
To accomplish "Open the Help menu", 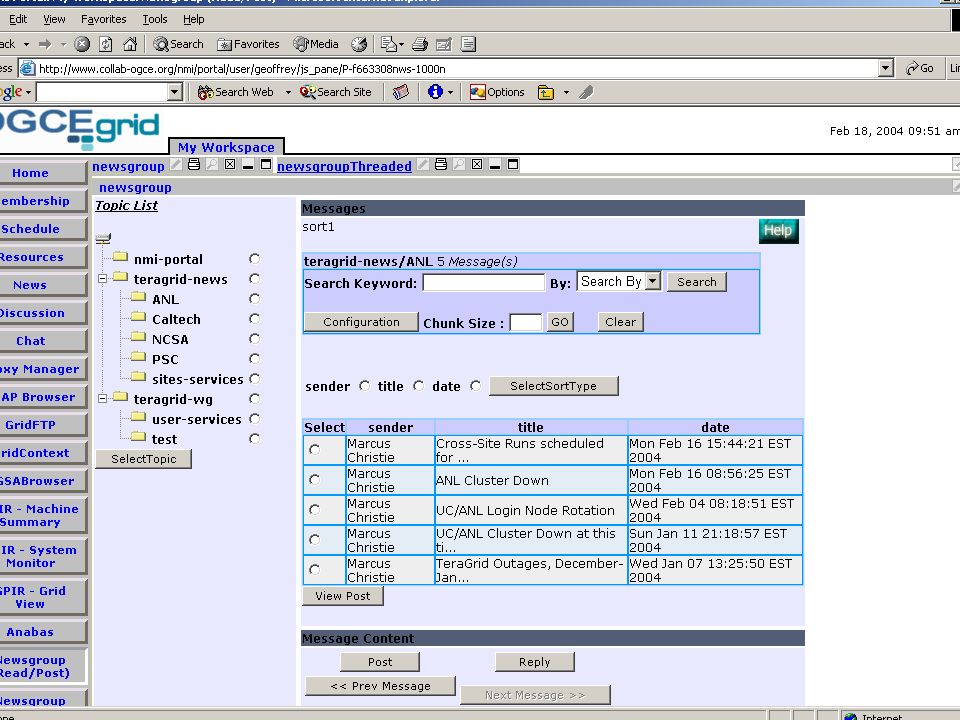I will point(193,19).
